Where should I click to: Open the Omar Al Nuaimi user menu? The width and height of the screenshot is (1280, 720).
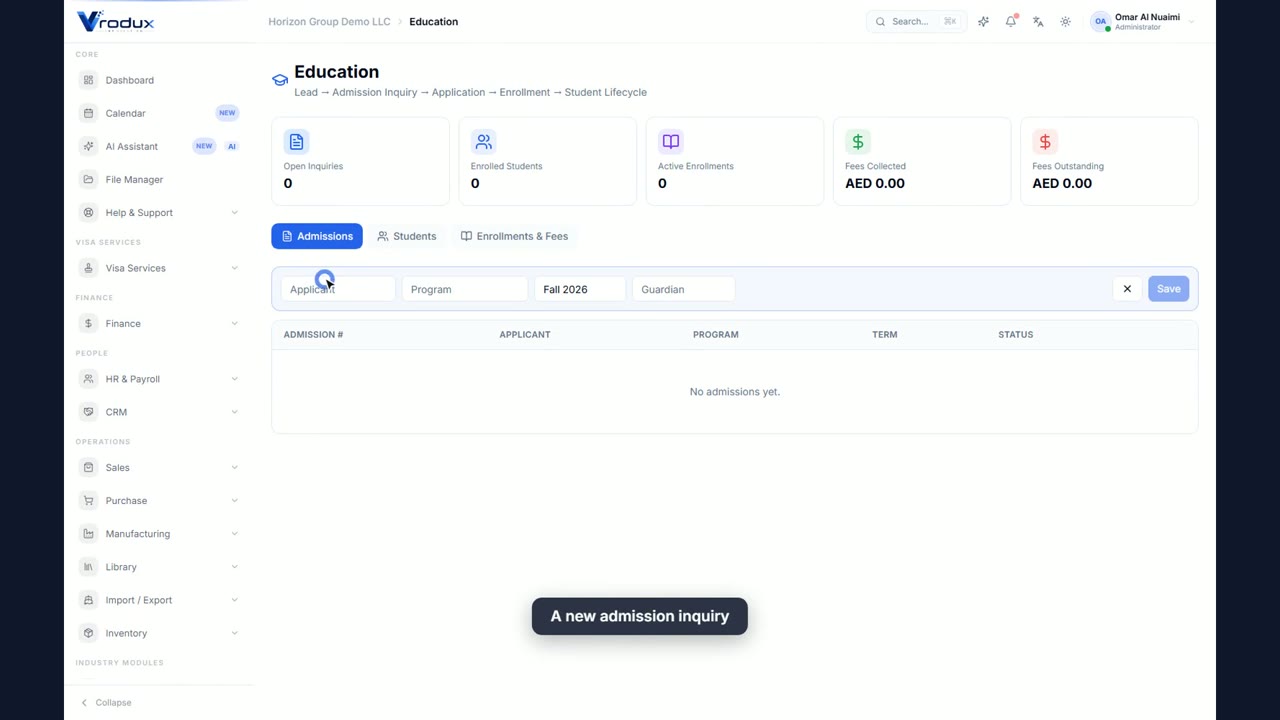click(x=1143, y=21)
